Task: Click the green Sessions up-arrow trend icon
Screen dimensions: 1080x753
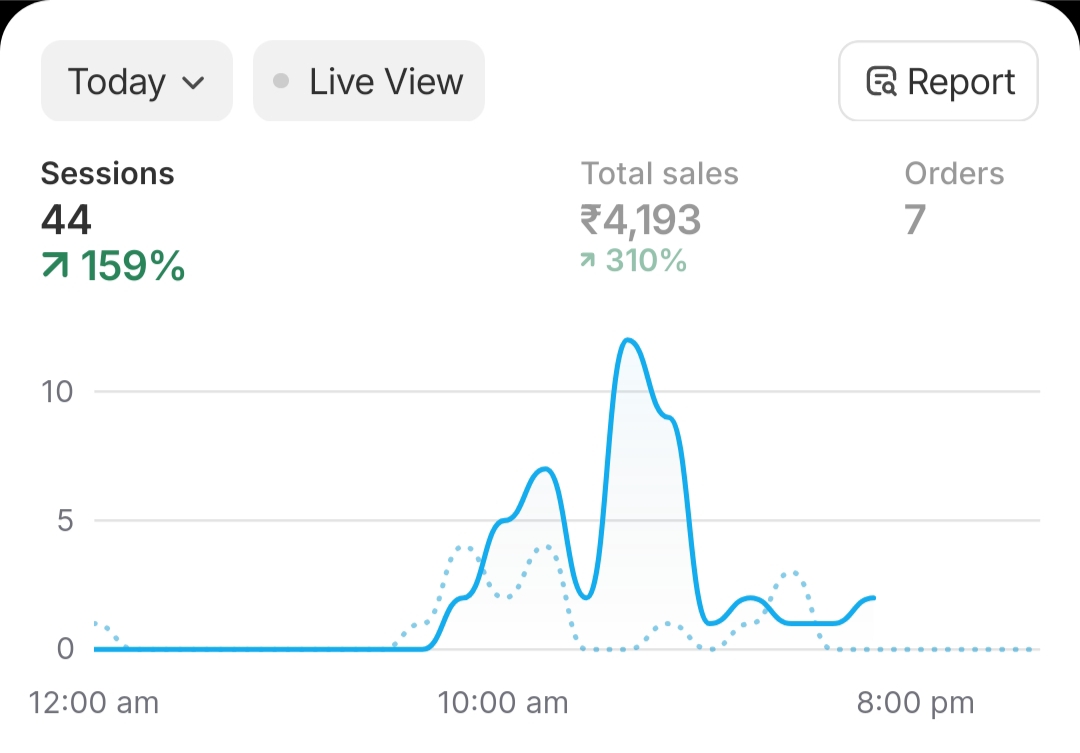Action: (56, 266)
